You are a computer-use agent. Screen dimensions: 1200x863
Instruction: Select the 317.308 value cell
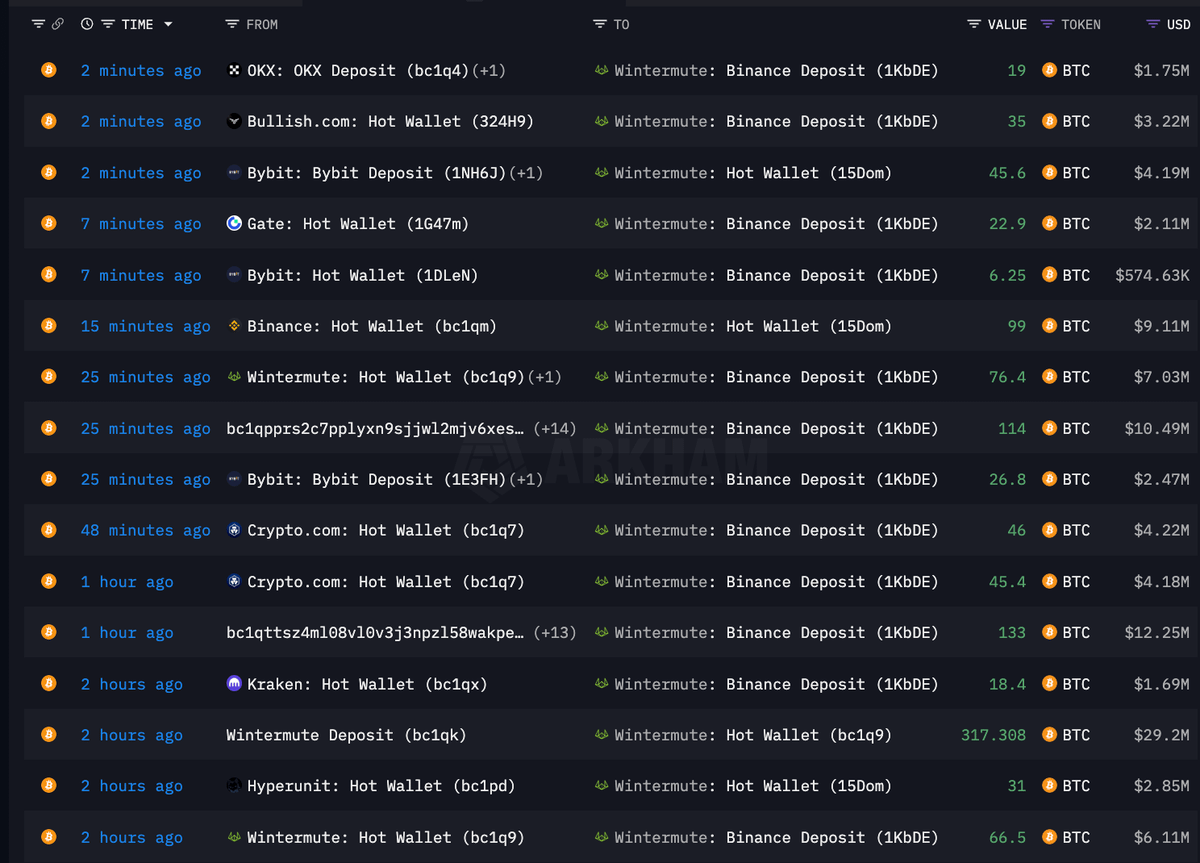[993, 735]
